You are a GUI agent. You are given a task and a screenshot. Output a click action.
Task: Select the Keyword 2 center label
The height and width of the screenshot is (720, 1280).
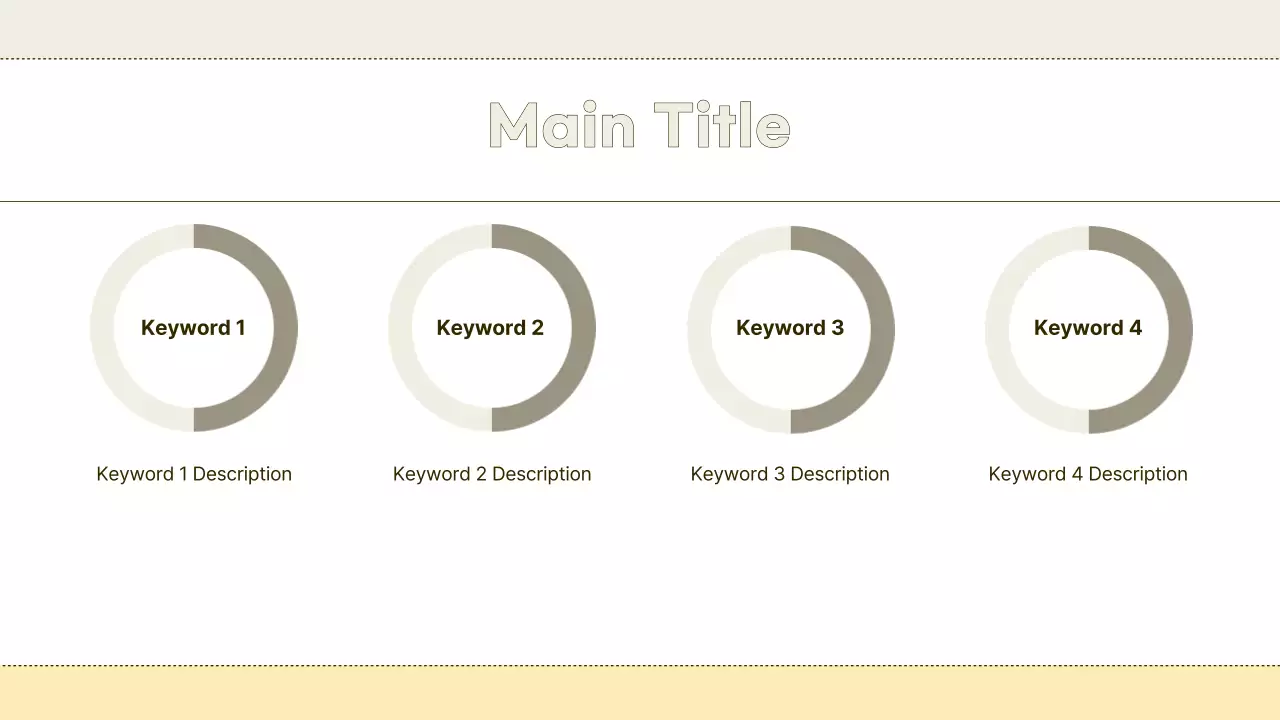click(x=490, y=328)
